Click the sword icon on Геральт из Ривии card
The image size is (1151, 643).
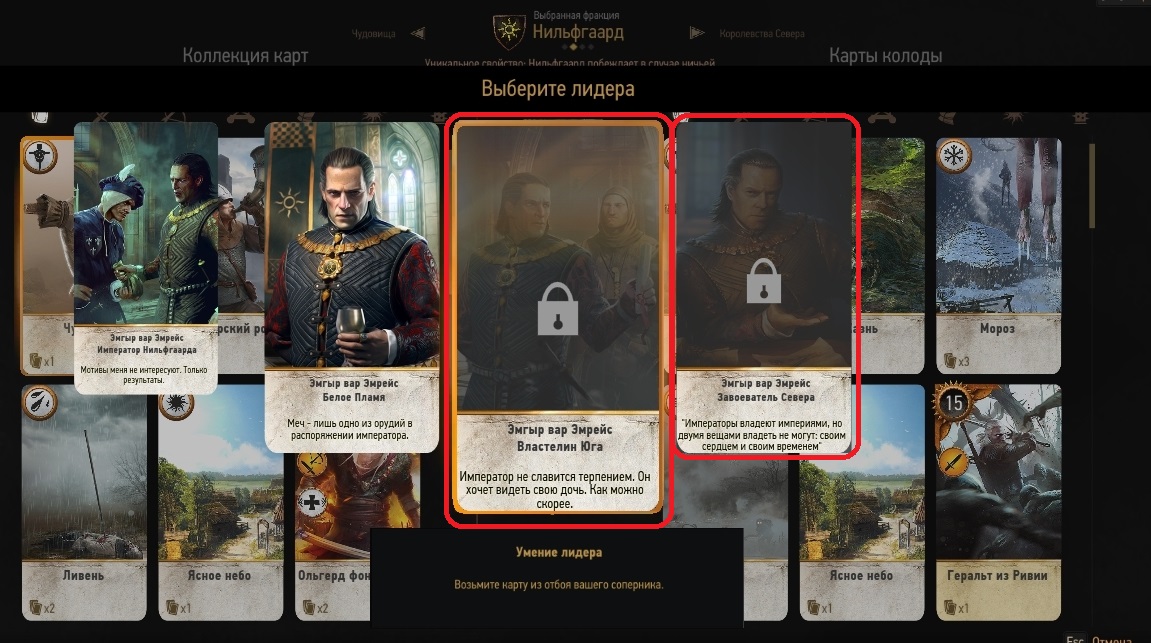pos(954,461)
